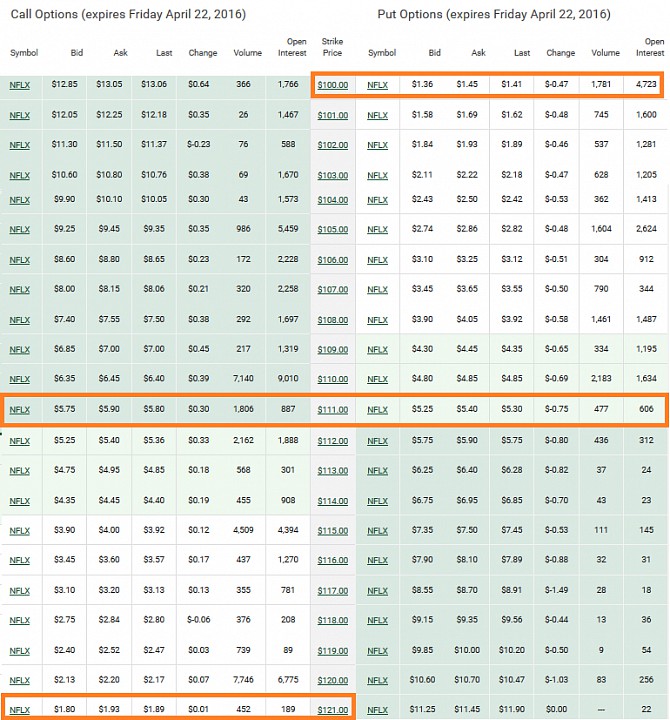This screenshot has width=670, height=720.
Task: Select call change value $-0.23
Action: (x=198, y=144)
